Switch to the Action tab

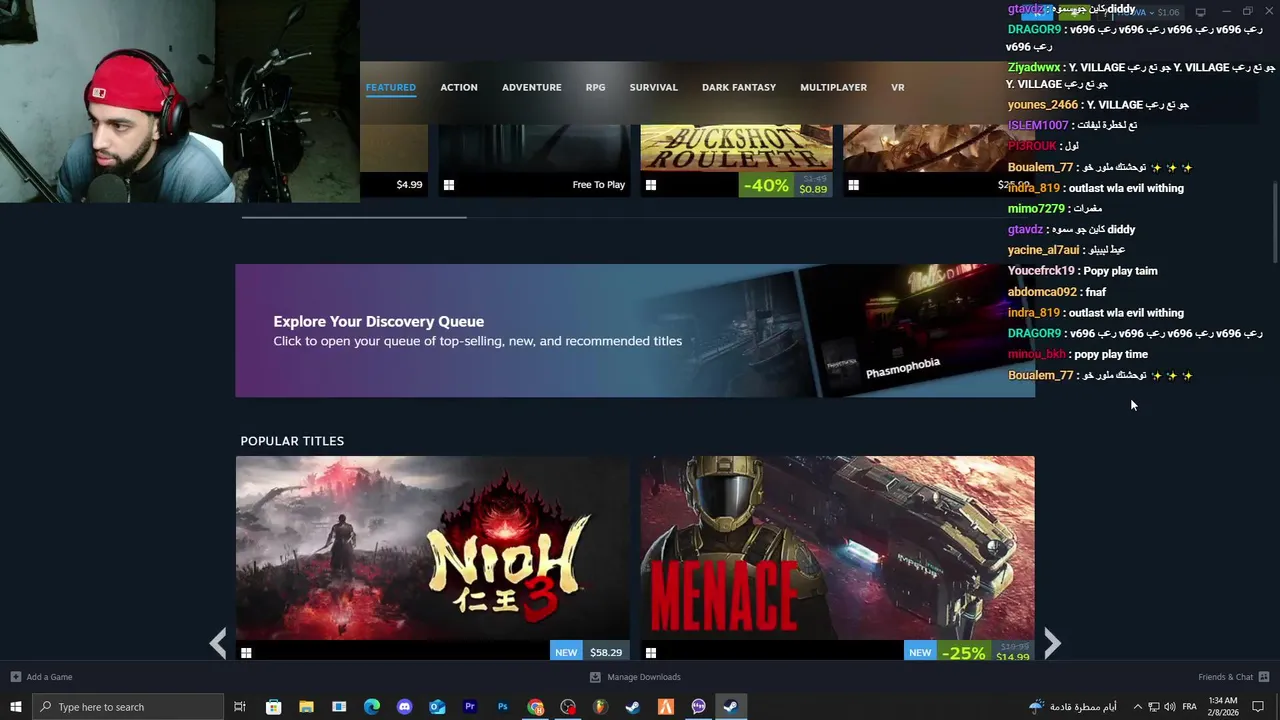click(459, 87)
